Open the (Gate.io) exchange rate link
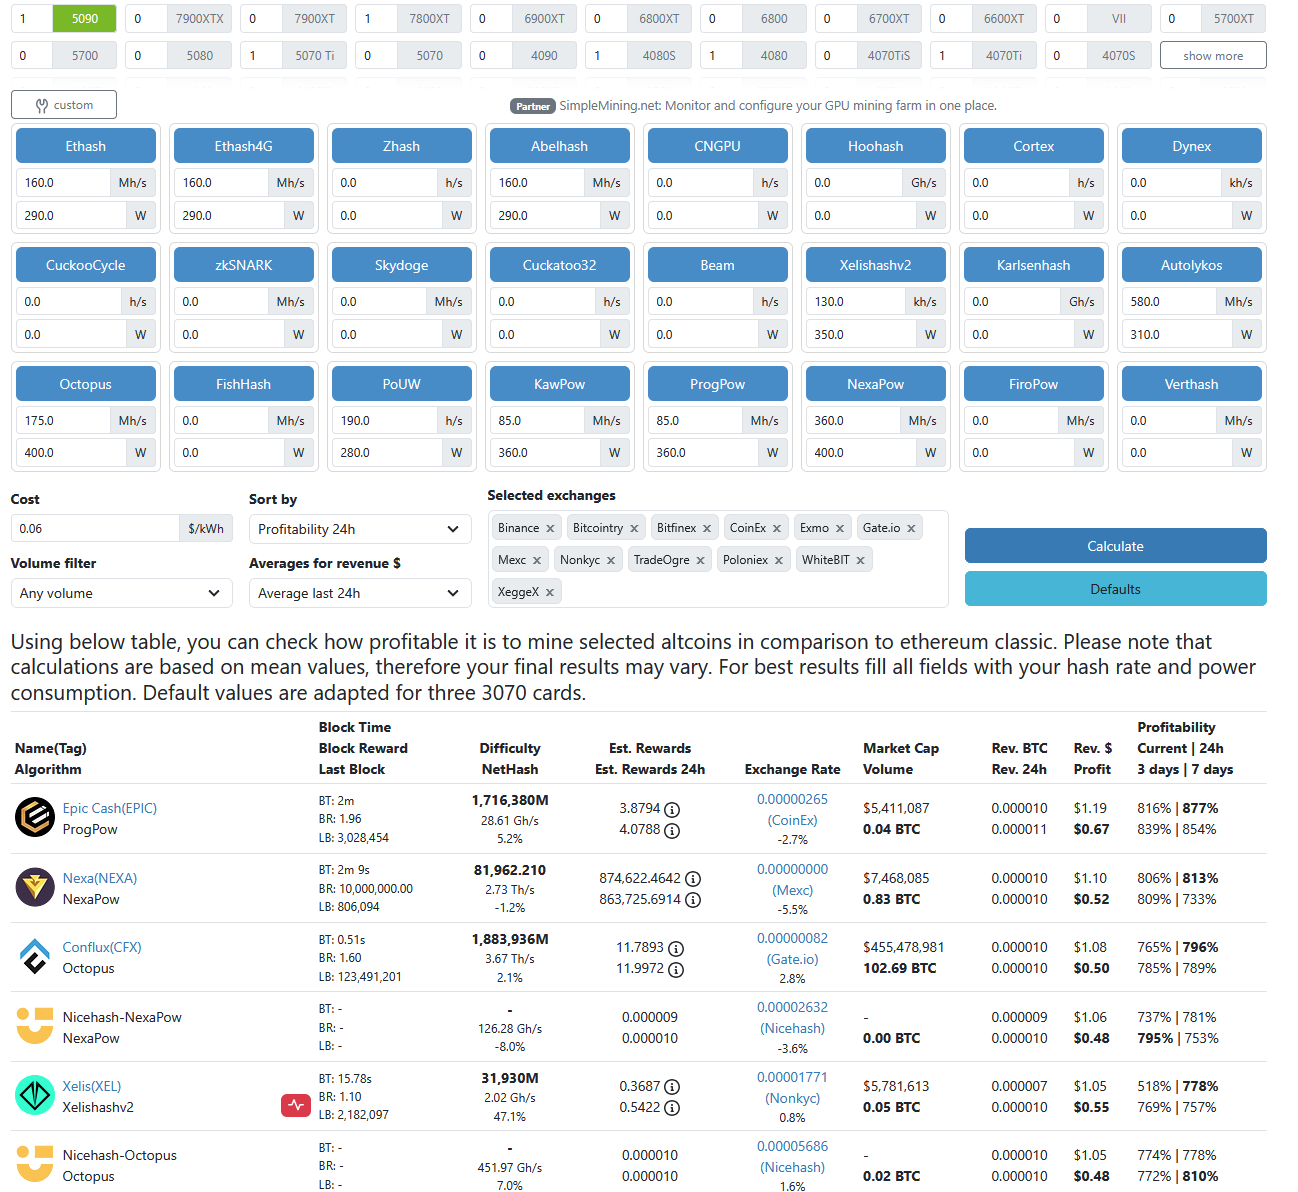The image size is (1298, 1192). [792, 959]
